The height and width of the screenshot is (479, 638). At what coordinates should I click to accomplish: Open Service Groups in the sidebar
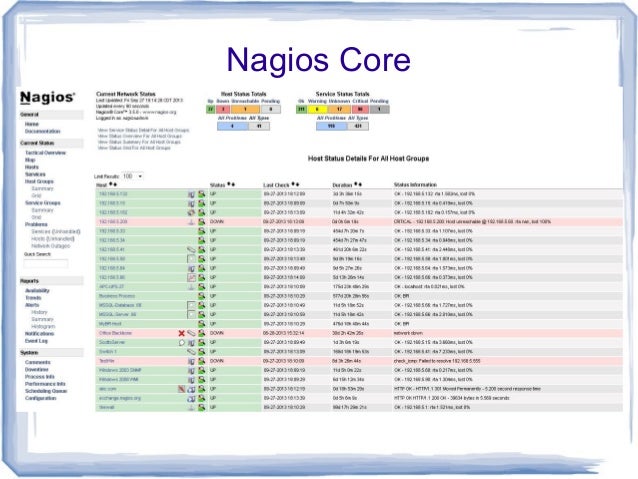[x=43, y=203]
